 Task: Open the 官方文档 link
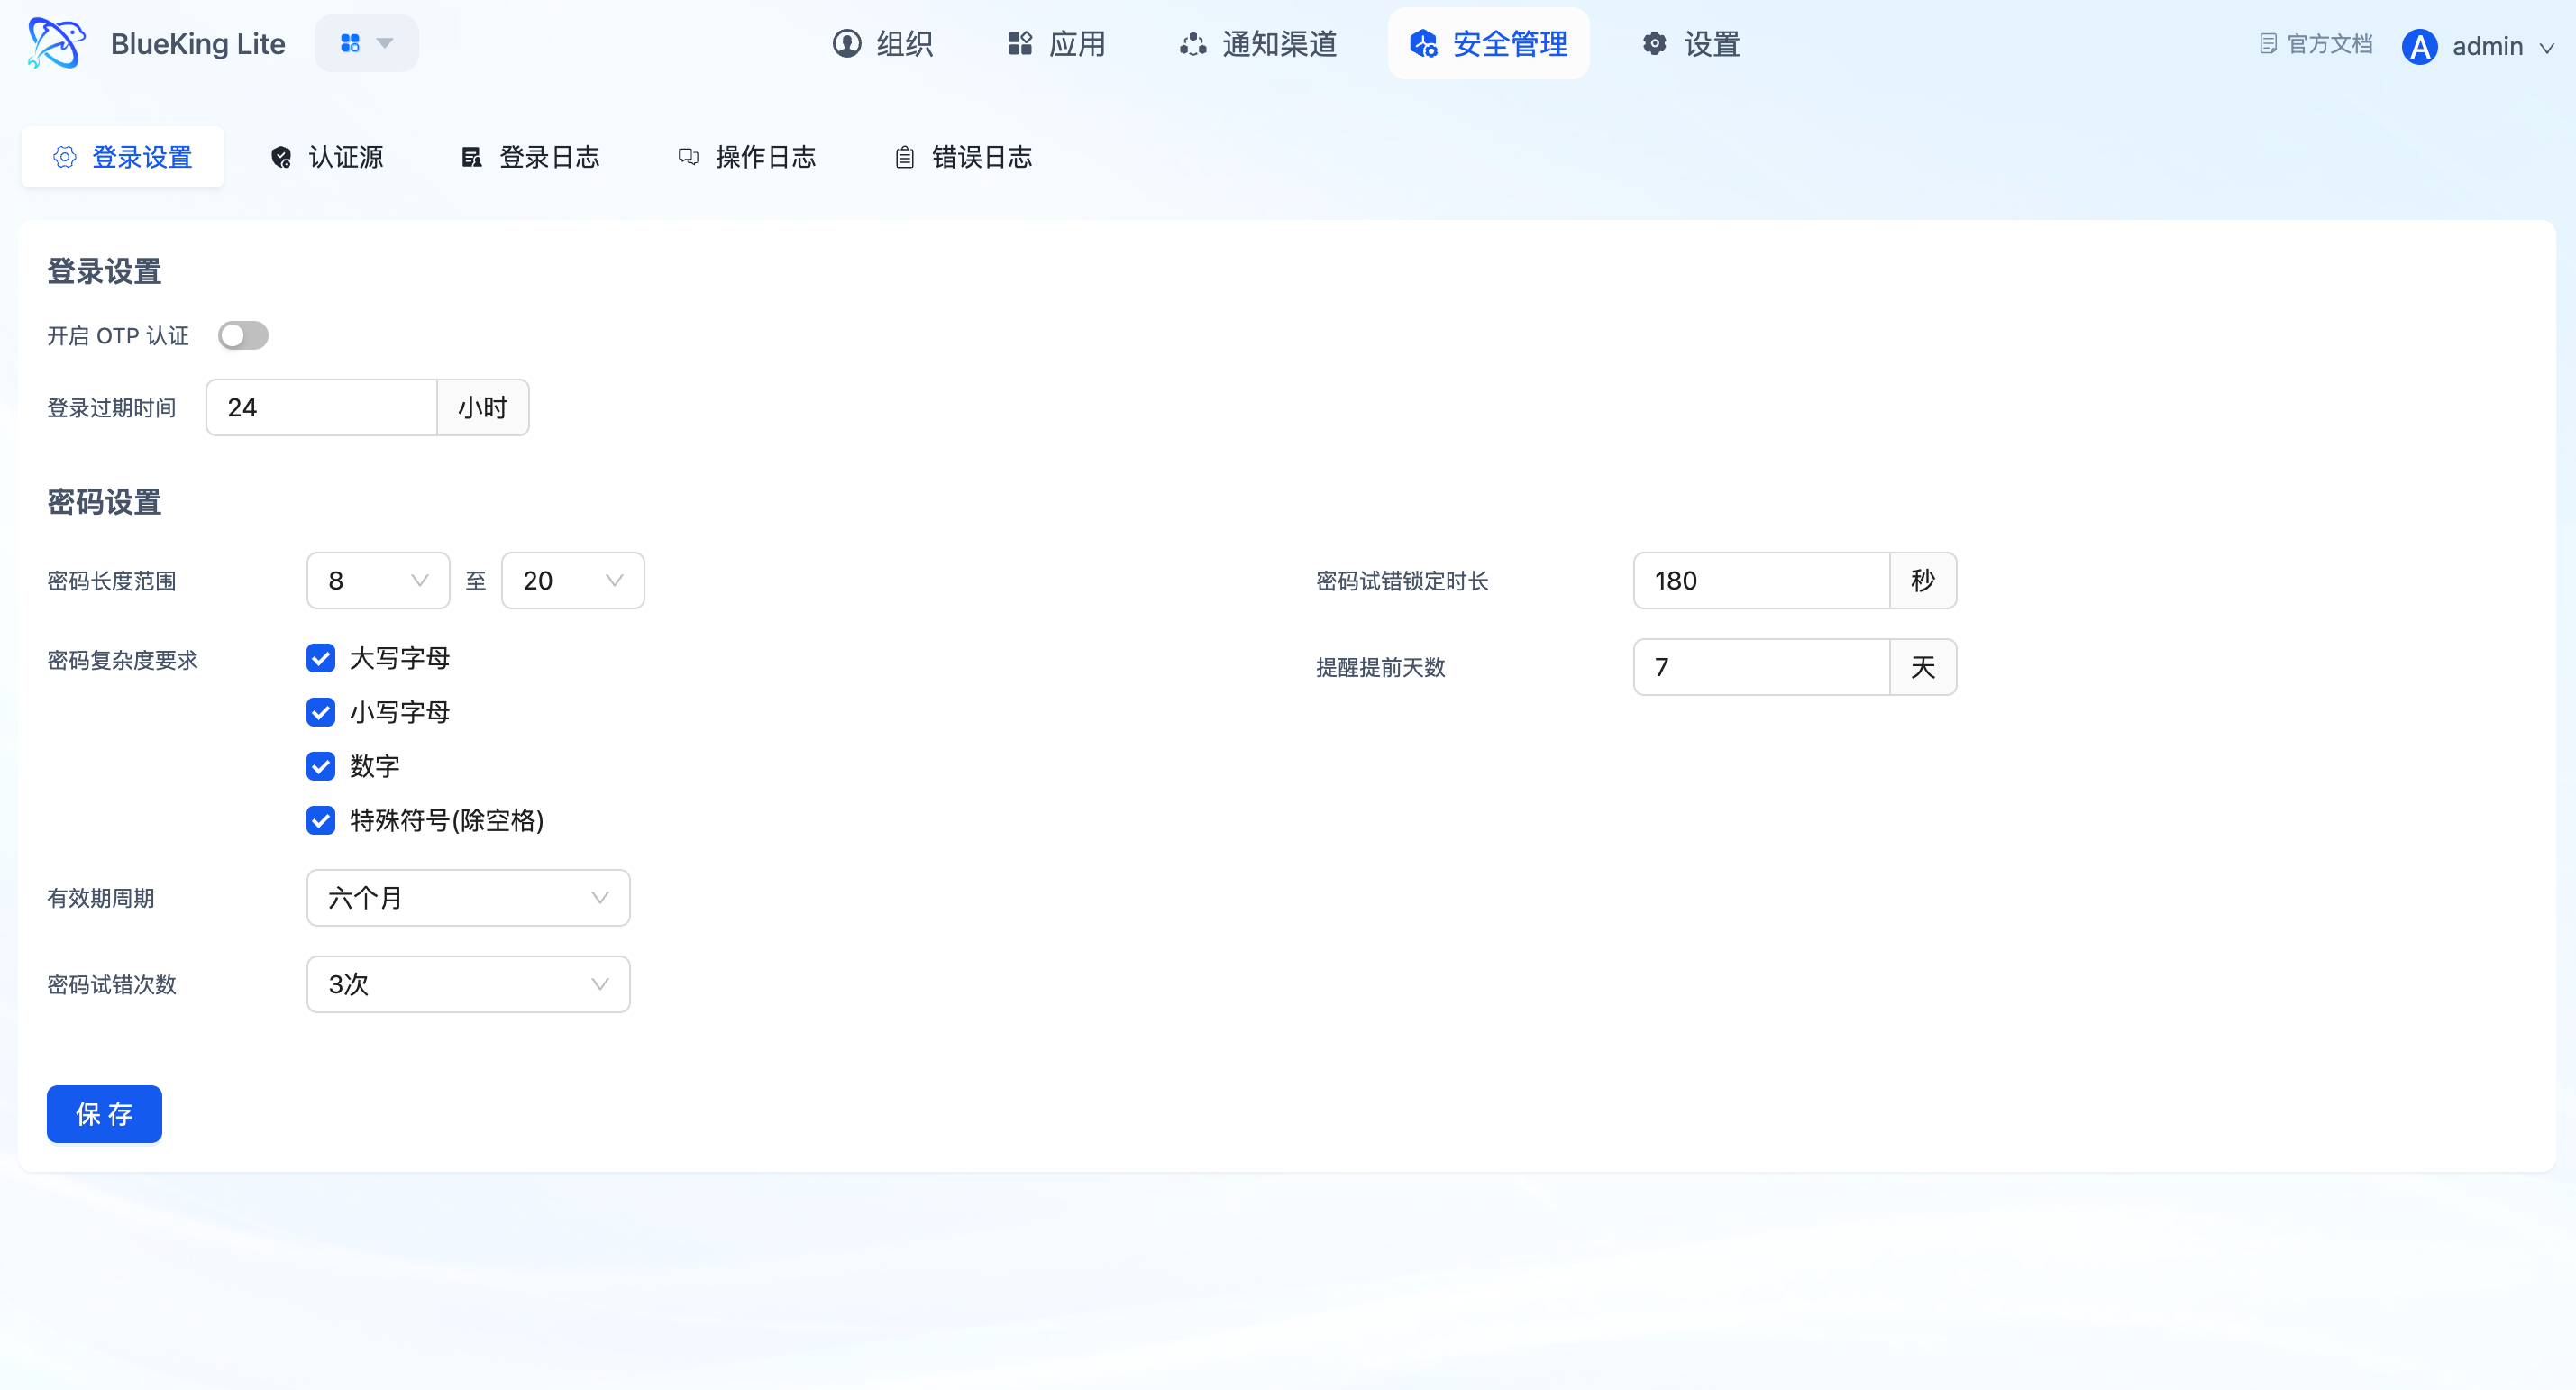2316,44
